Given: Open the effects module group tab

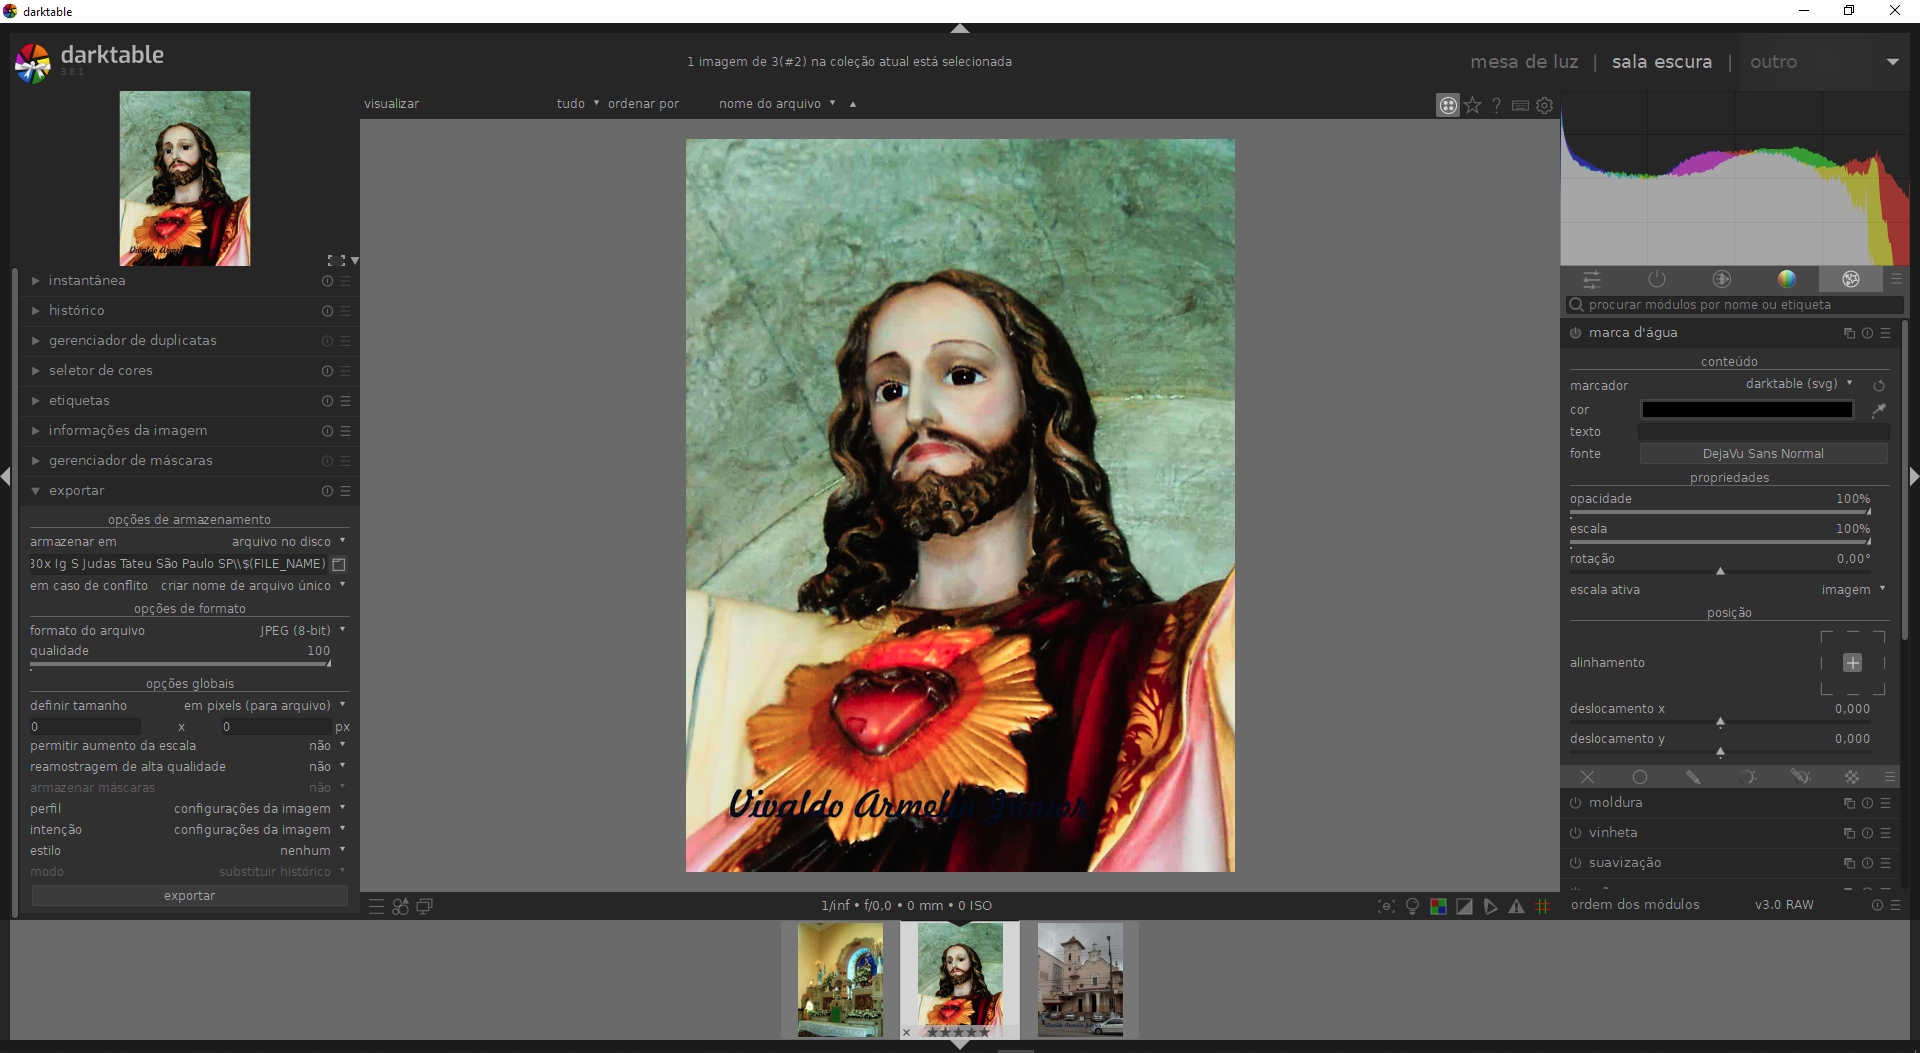Looking at the screenshot, I should [1851, 279].
